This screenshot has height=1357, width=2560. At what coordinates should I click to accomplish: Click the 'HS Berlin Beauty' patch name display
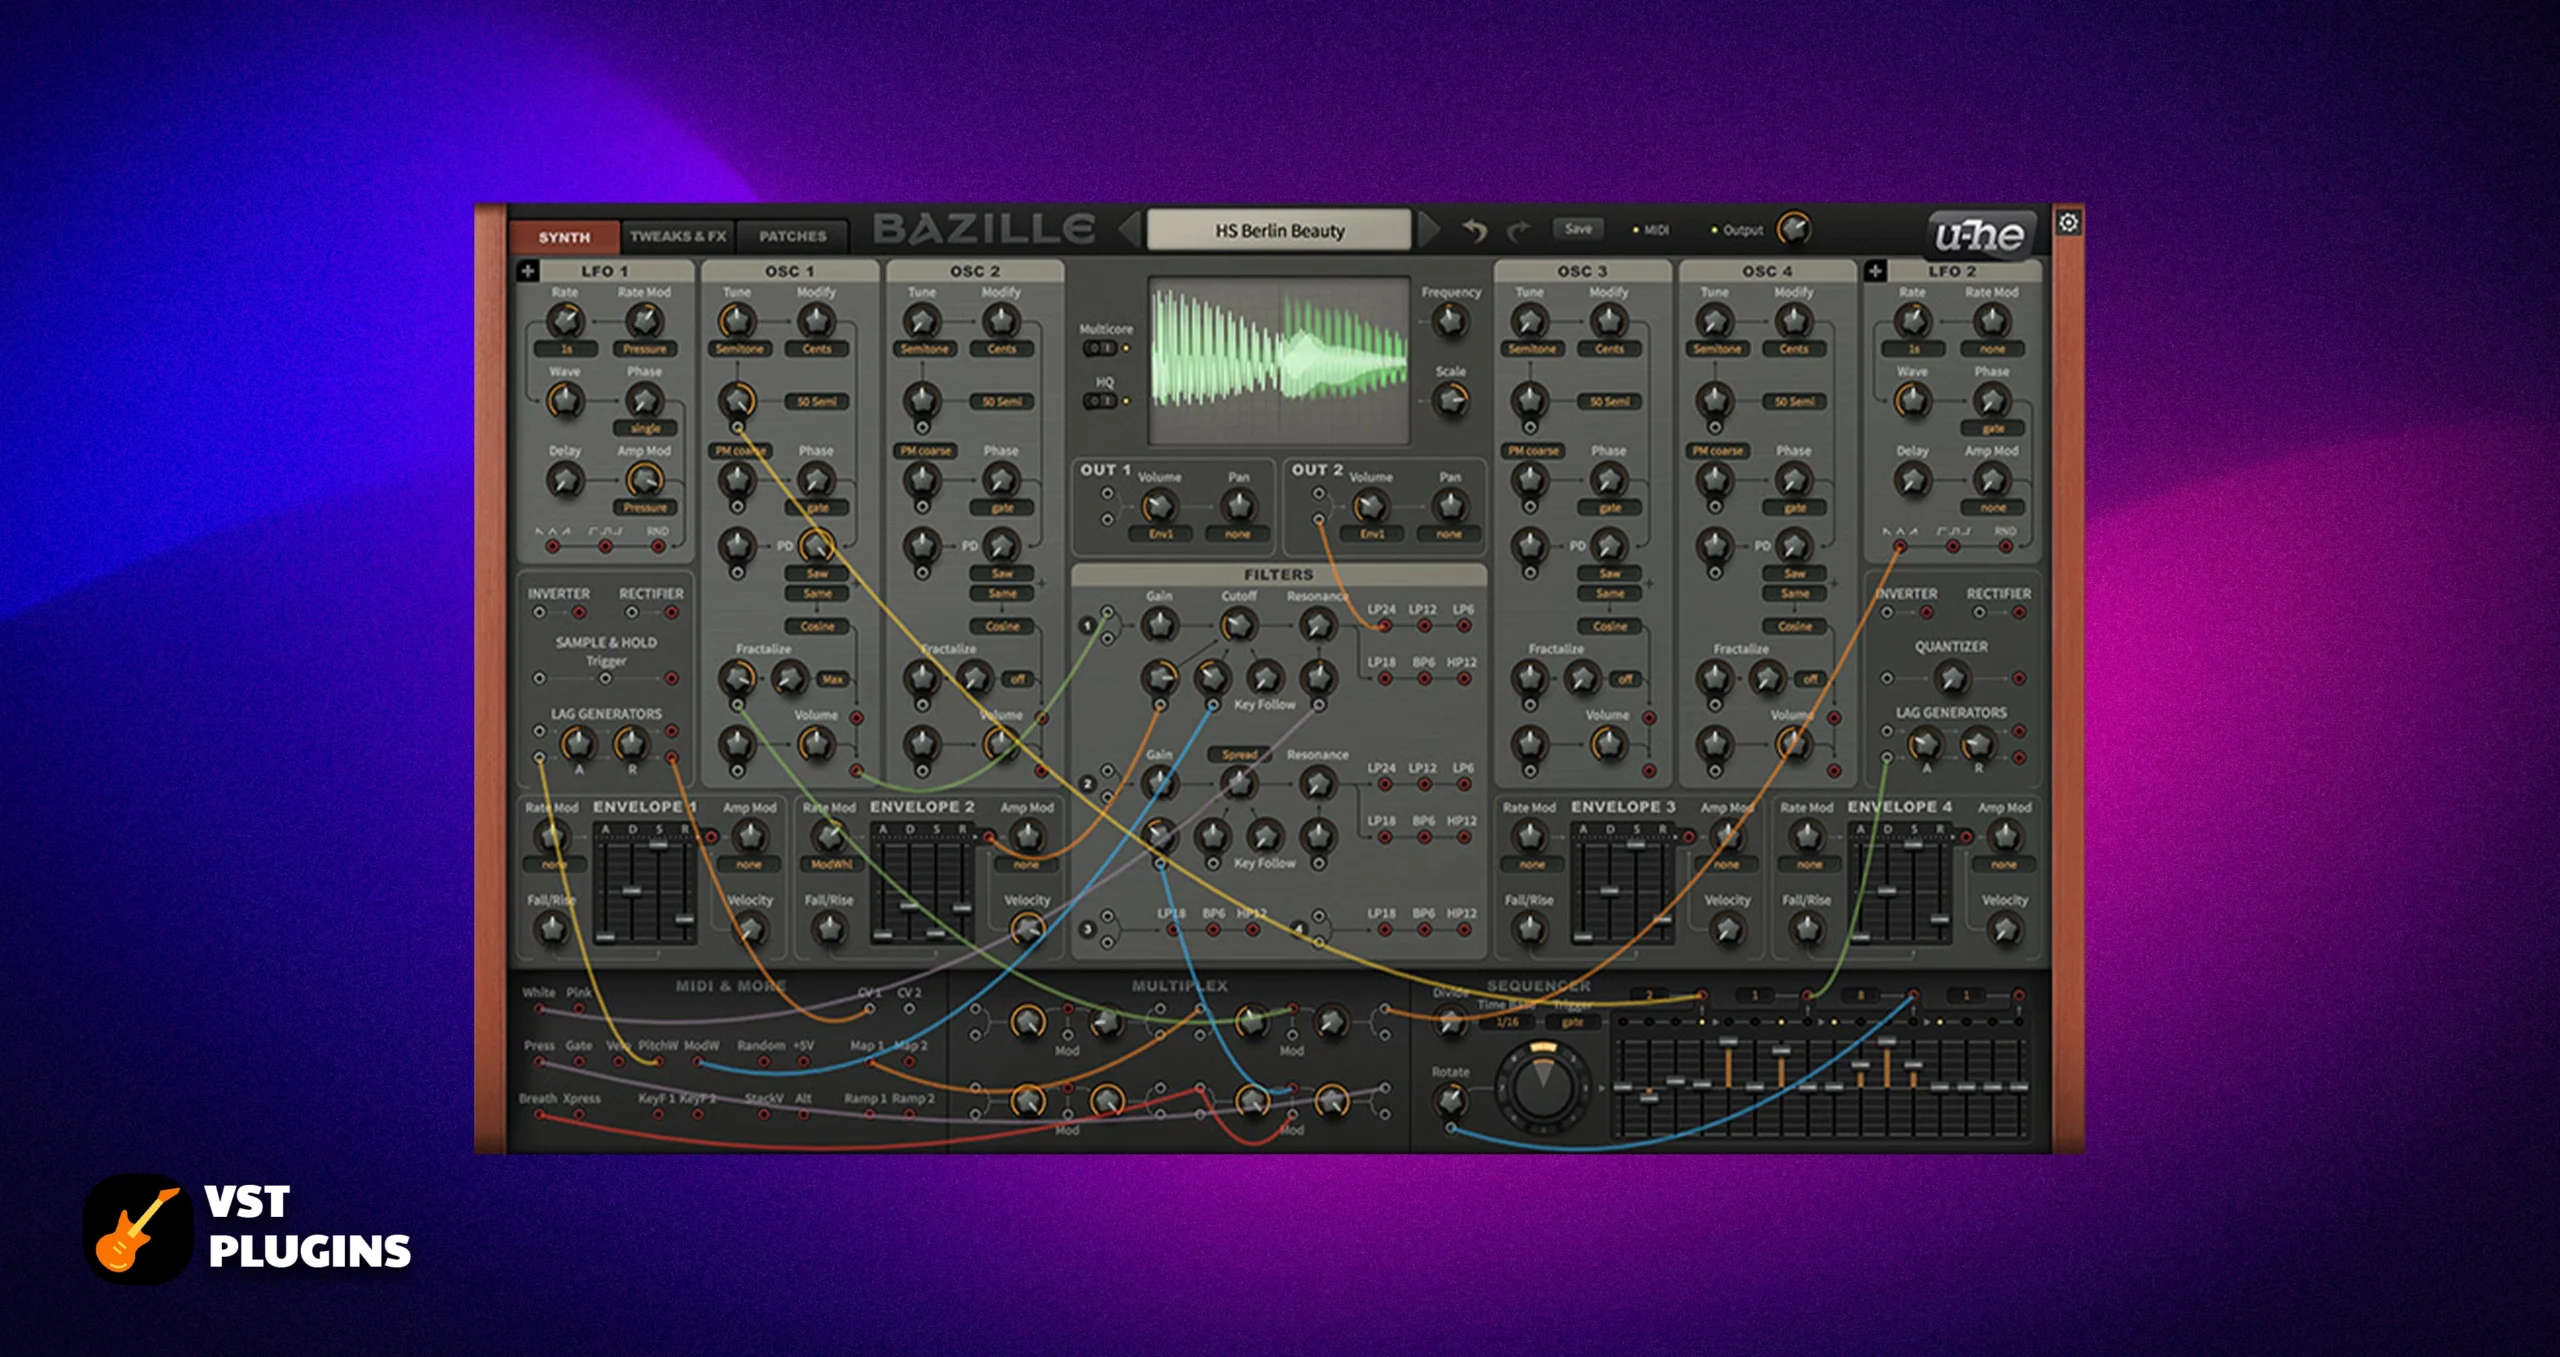[1279, 230]
